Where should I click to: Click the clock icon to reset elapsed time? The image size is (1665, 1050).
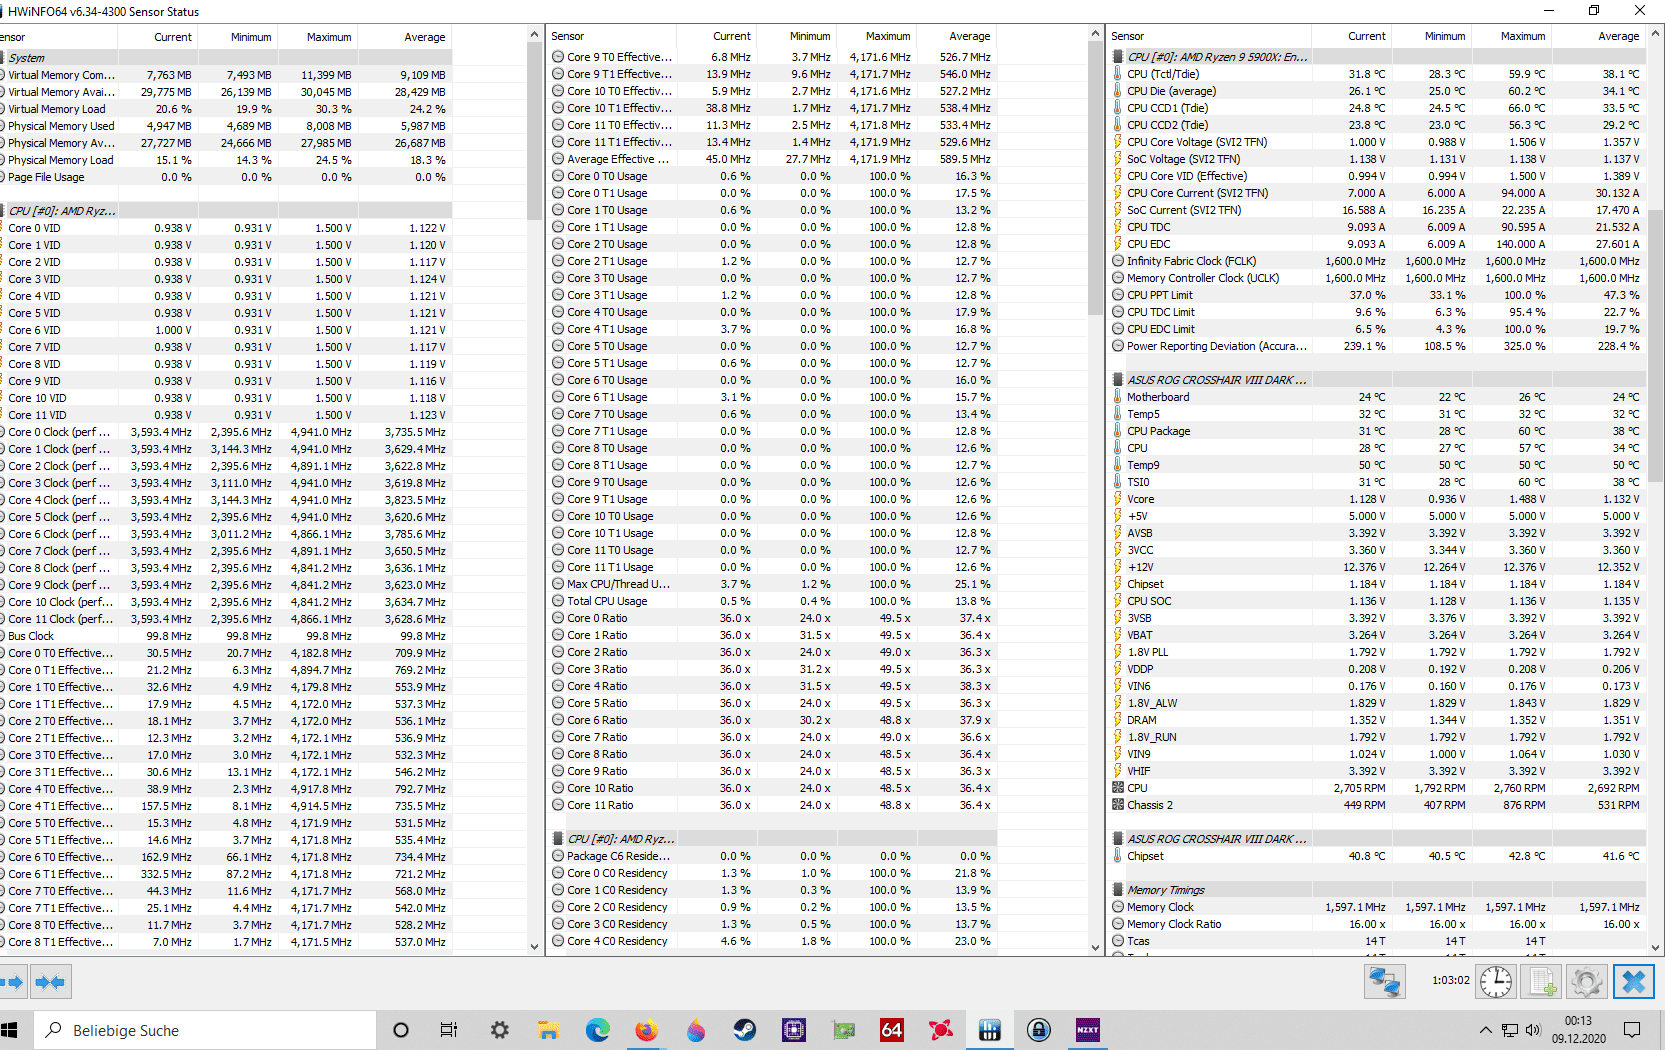coord(1496,981)
